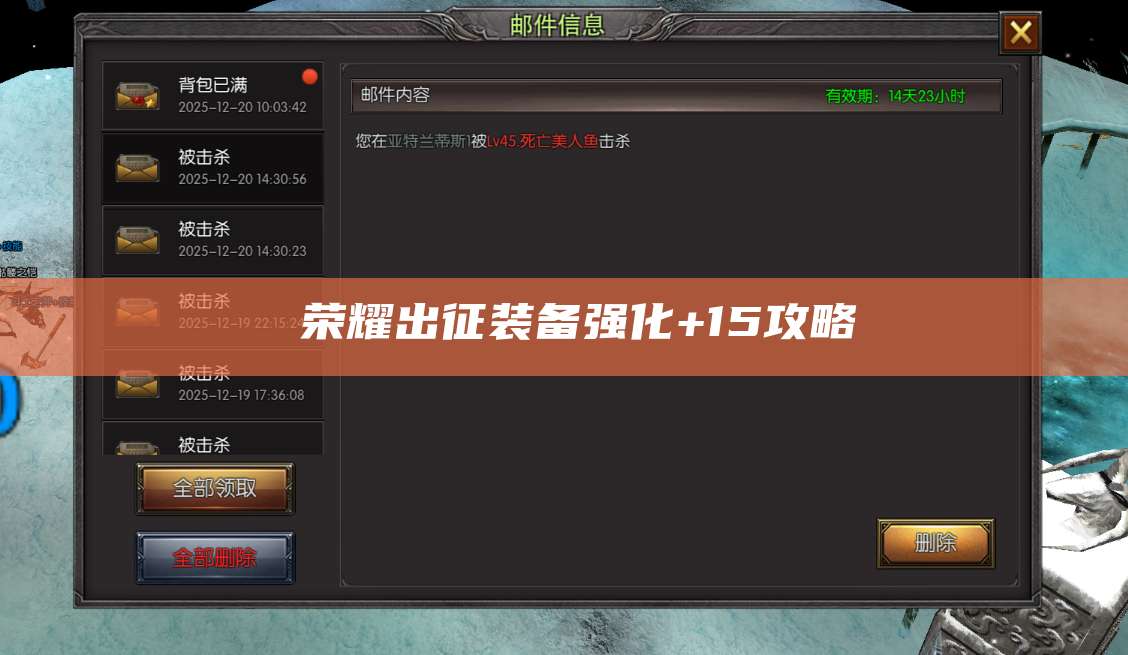1128x655 pixels.
Task: Click the red unread dot on 背包已满
Action: 309,76
